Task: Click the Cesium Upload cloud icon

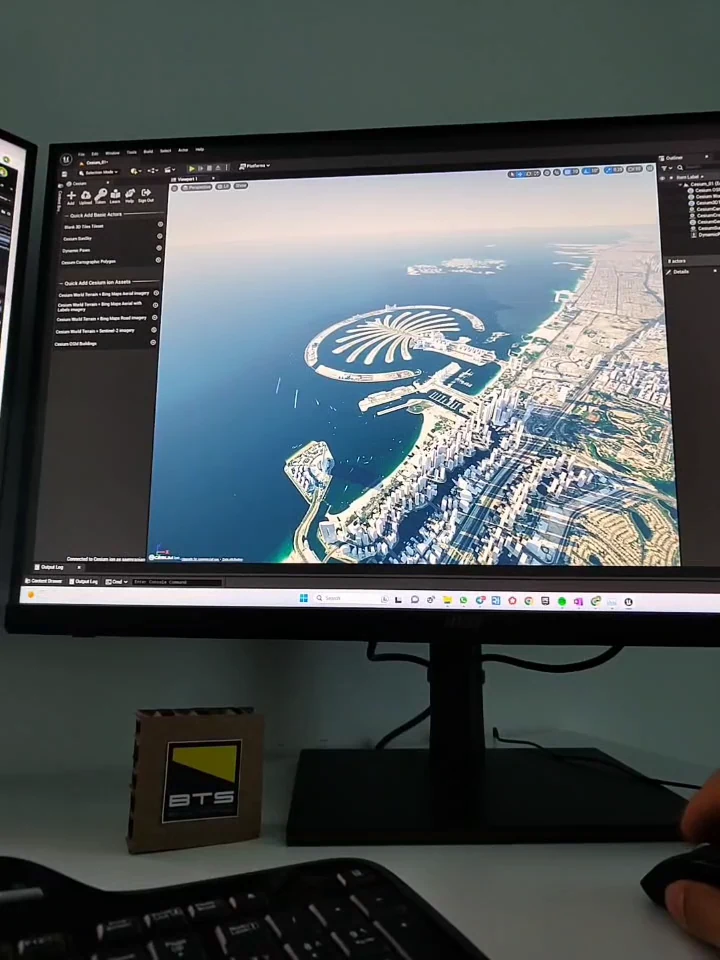Action: (x=86, y=197)
